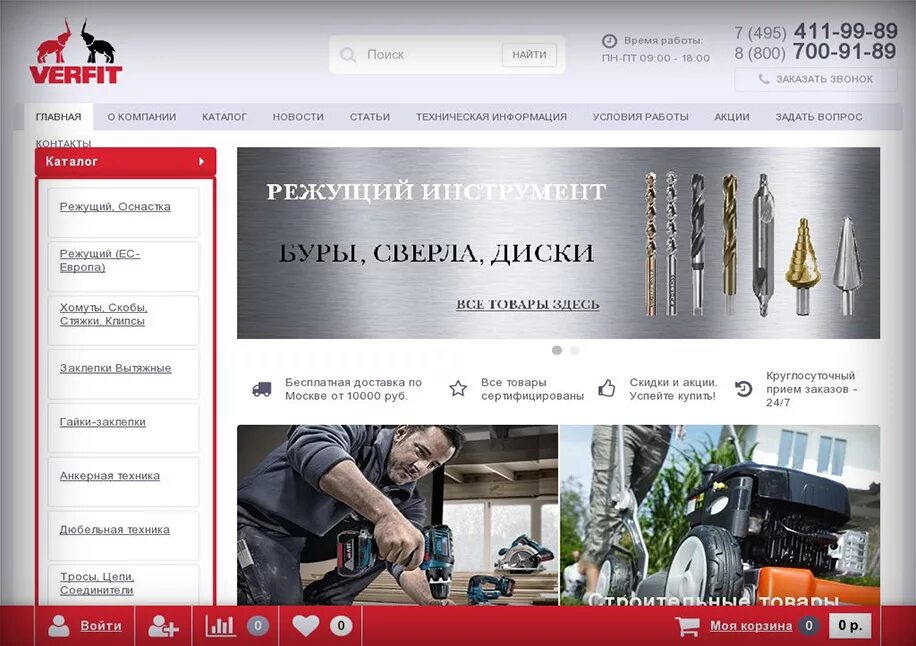The width and height of the screenshot is (916, 646).
Task: Open category Анкерная техника
Action: coord(110,475)
